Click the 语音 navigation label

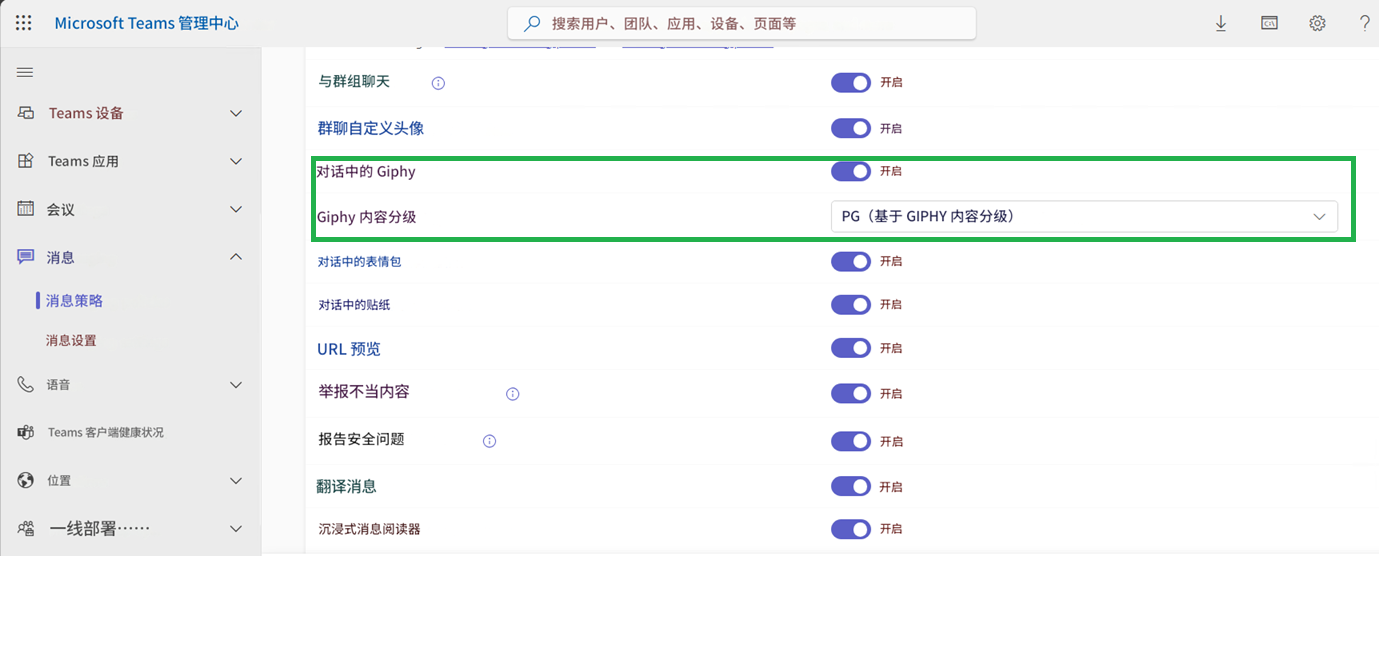pos(58,384)
